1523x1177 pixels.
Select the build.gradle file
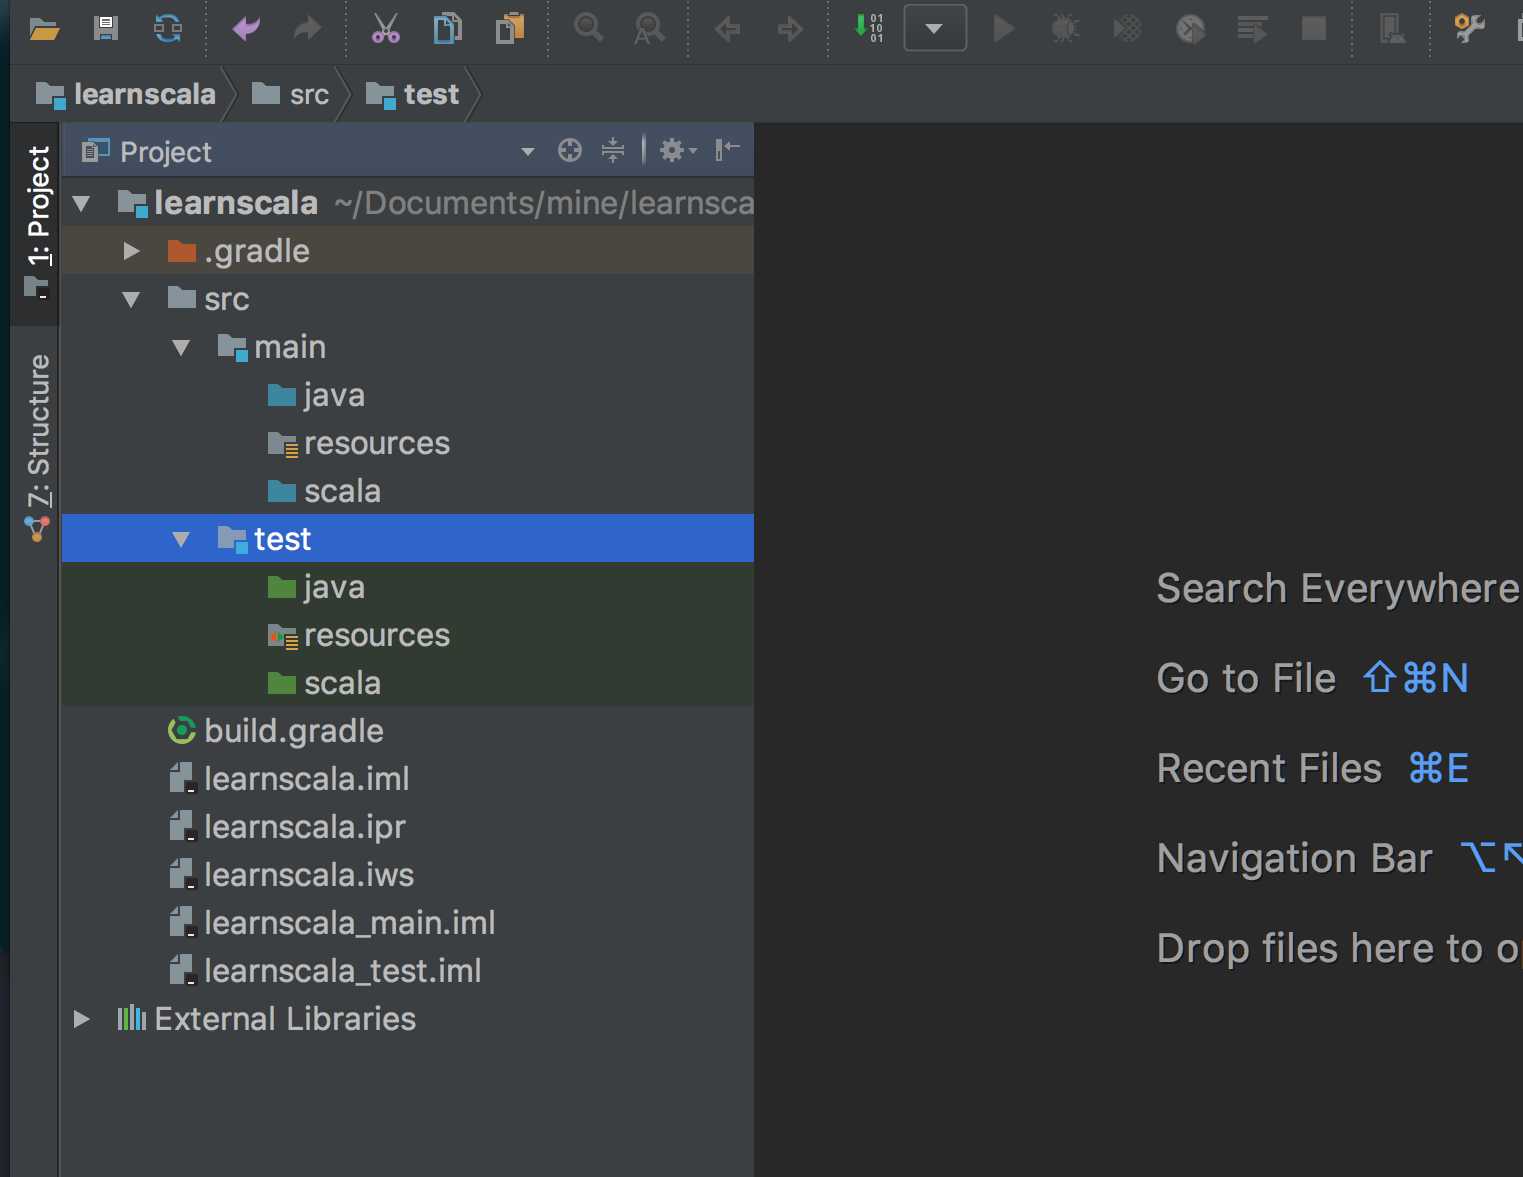click(x=408, y=731)
